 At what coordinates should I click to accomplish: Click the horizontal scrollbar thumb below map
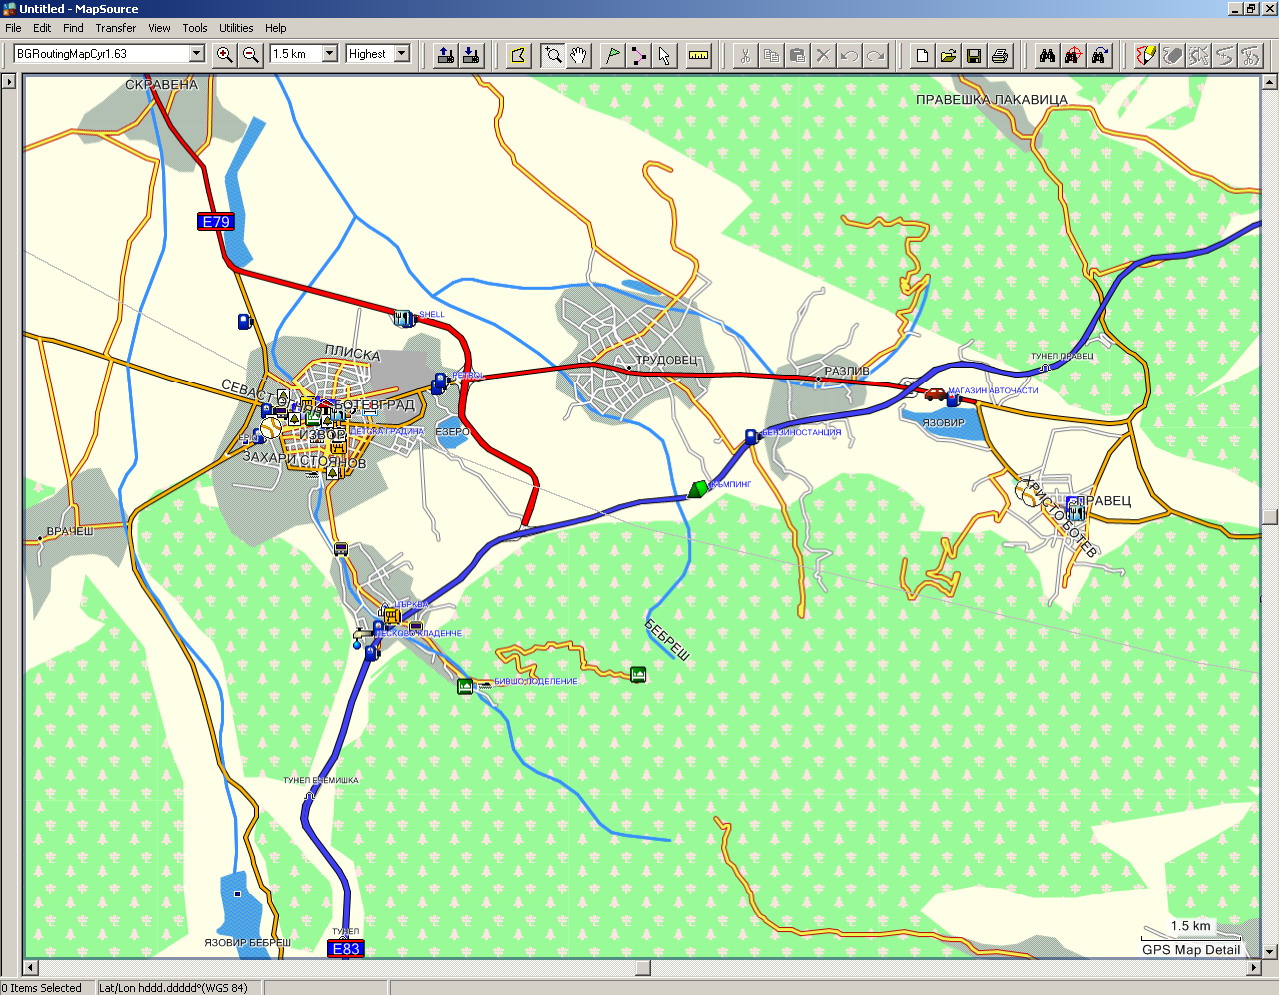(x=643, y=967)
